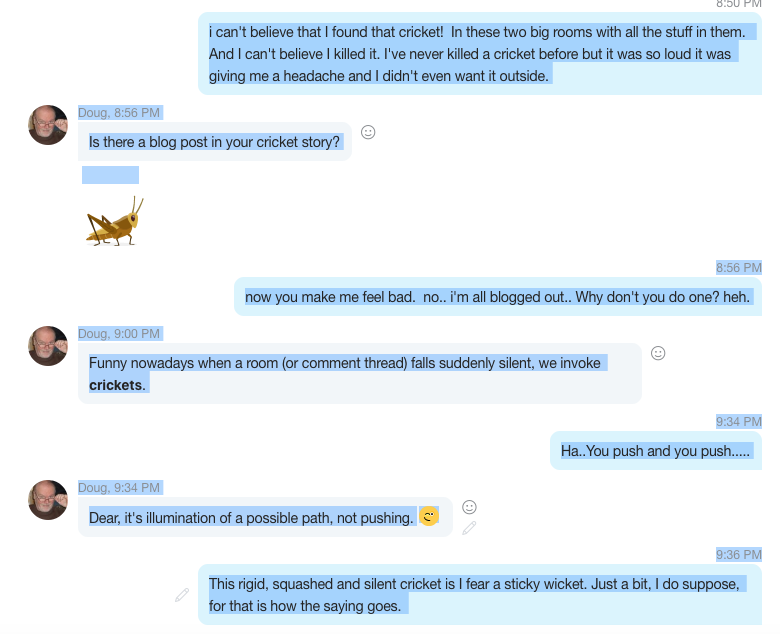
Task: Click the pencil edit icon below the illumination message's smiley
Action: click(469, 528)
